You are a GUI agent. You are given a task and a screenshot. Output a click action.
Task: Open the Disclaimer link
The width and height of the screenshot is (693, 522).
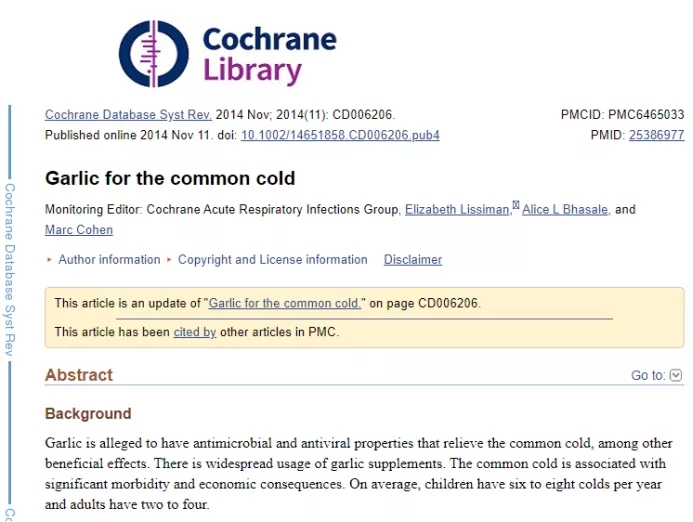point(413,259)
